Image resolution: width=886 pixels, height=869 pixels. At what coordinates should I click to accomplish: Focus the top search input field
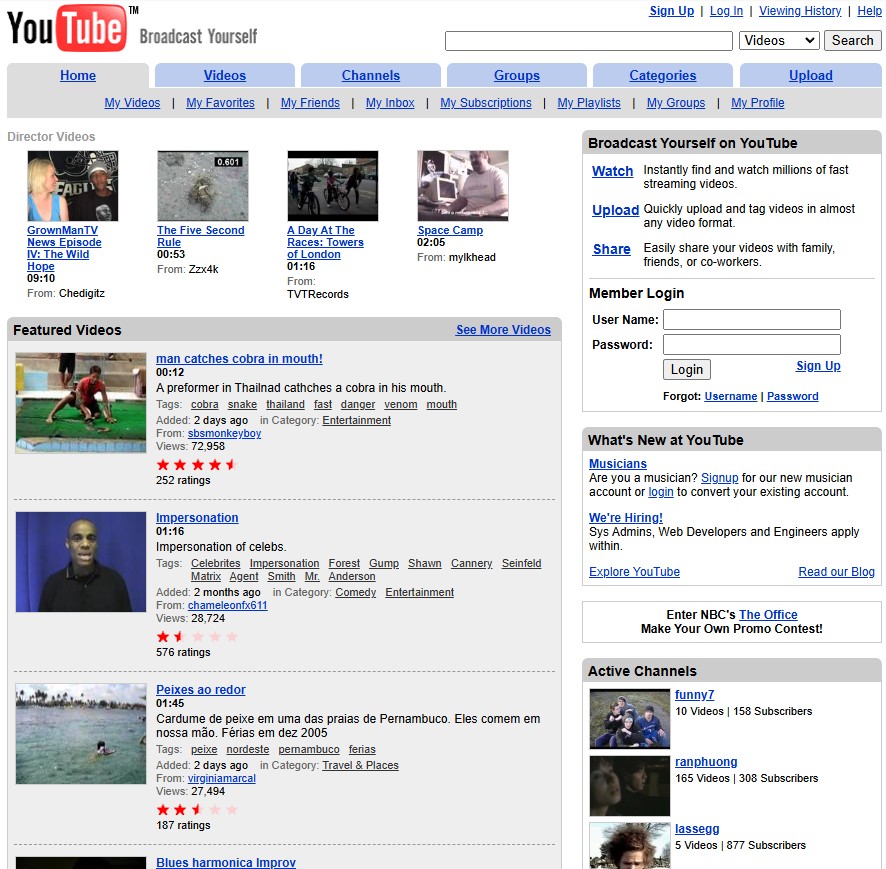(588, 41)
